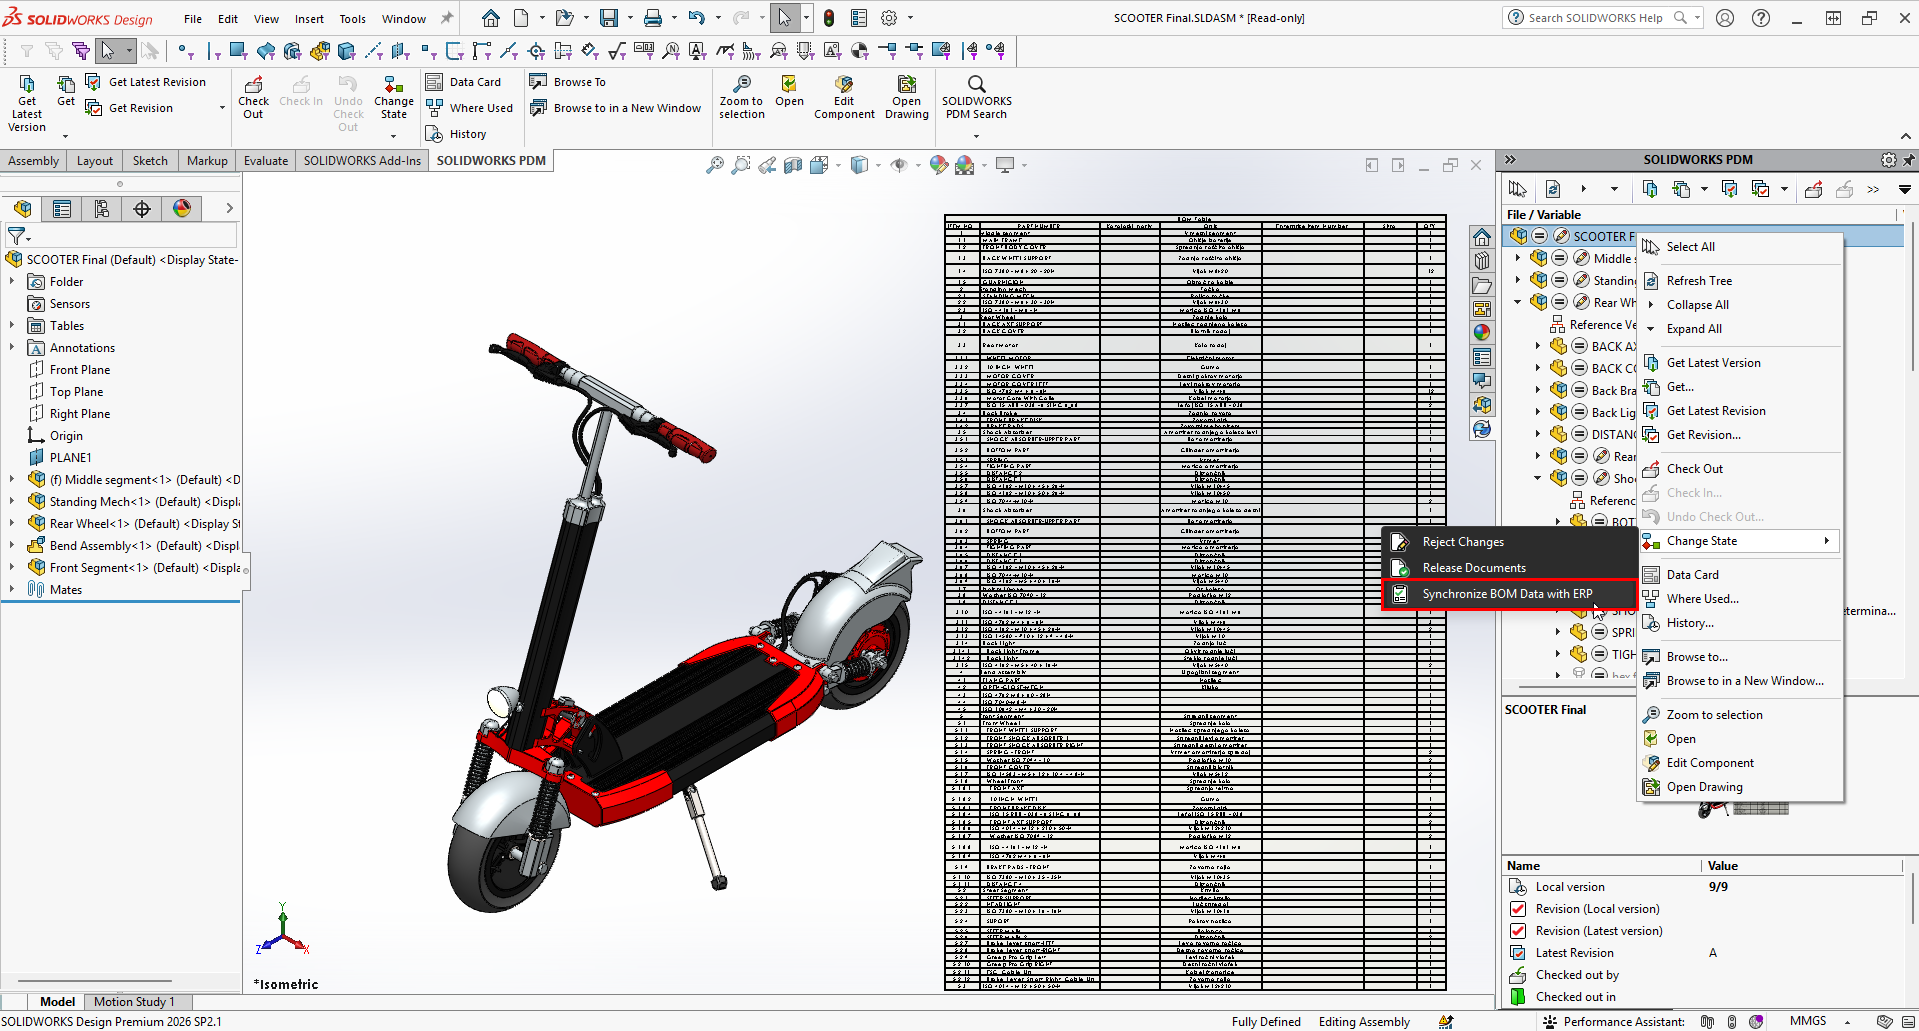
Task: Click the Search SOLIDWORKS Help field
Action: pos(1597,18)
